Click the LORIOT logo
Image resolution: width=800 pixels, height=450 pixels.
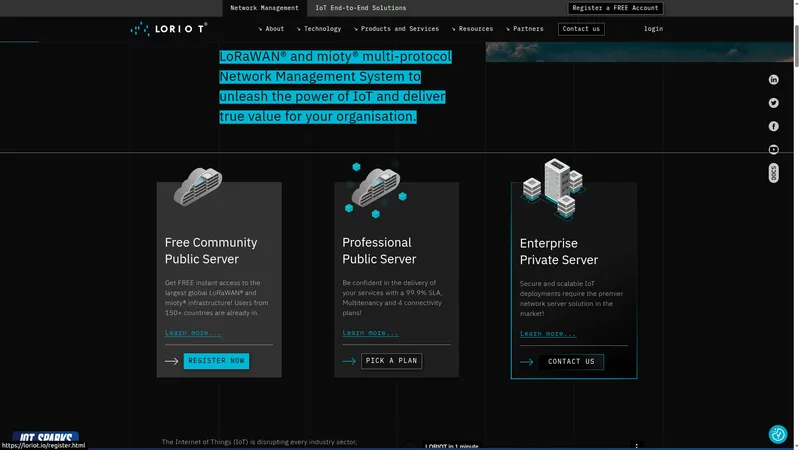(169, 29)
